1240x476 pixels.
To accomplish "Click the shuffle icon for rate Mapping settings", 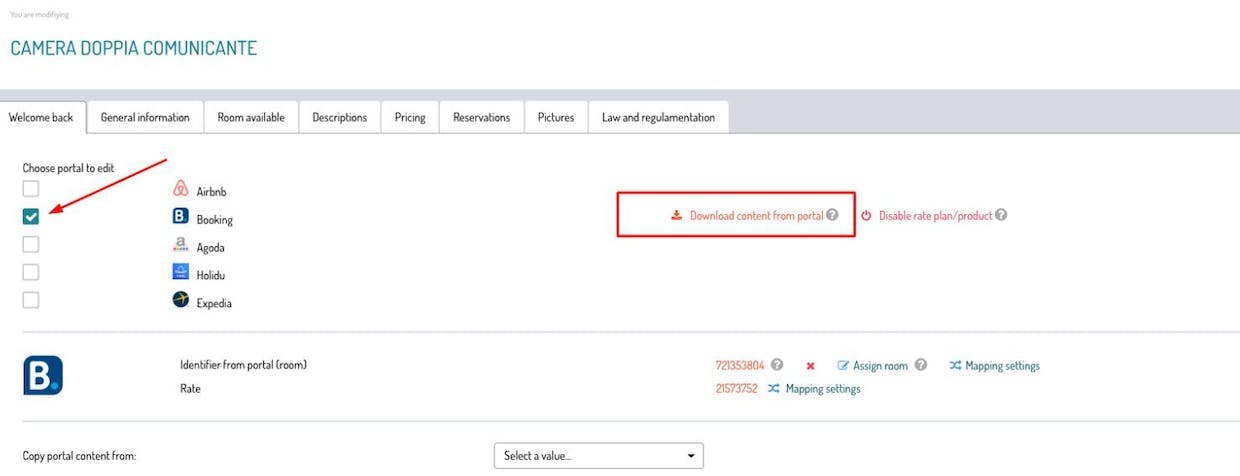I will [x=774, y=389].
